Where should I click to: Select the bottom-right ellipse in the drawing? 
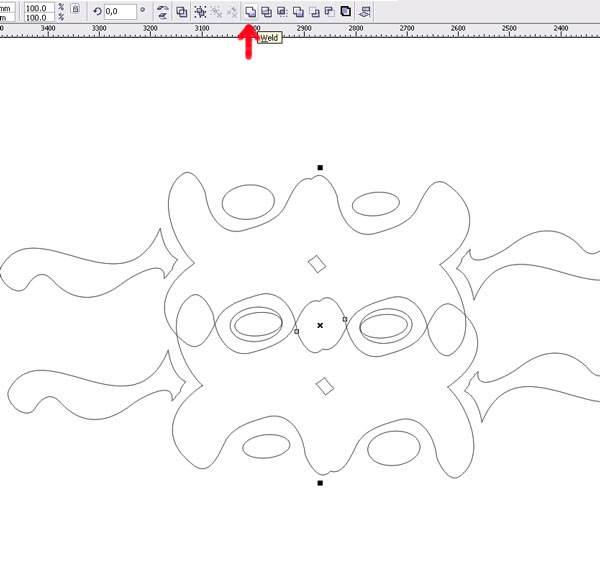click(394, 448)
